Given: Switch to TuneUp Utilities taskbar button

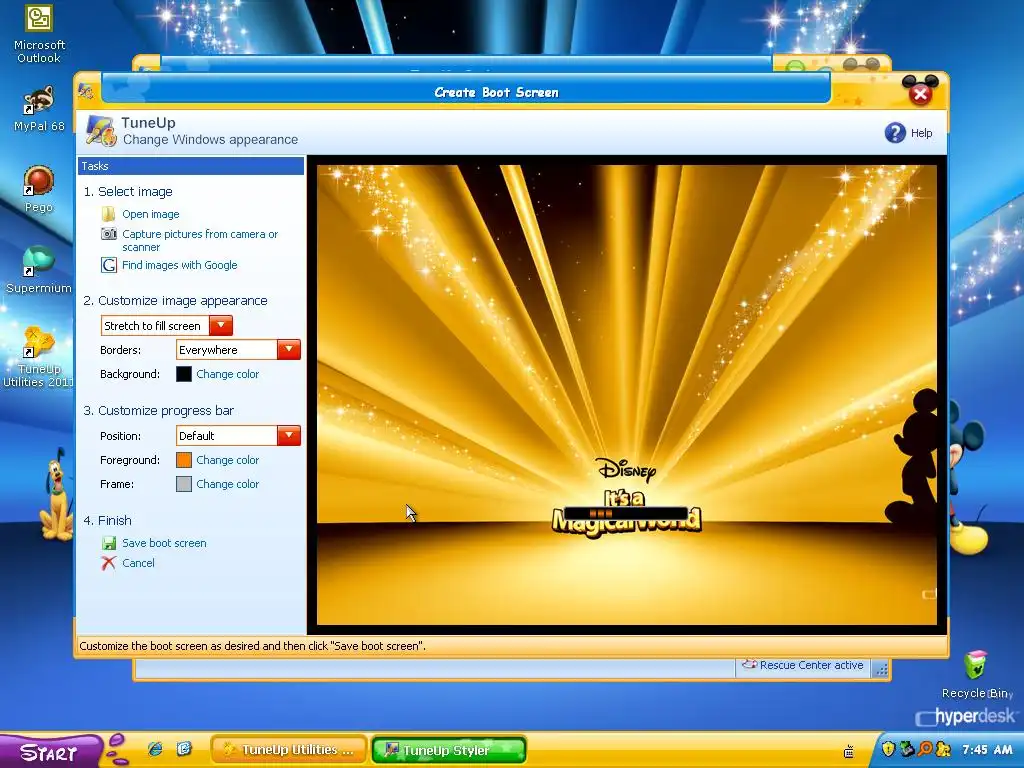Looking at the screenshot, I should coord(289,750).
